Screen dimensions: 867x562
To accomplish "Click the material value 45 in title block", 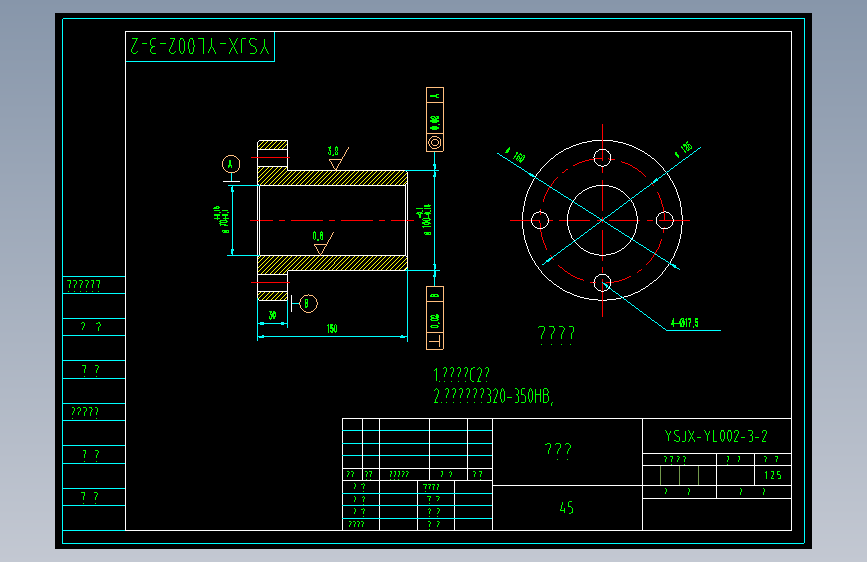I will pyautogui.click(x=567, y=508).
